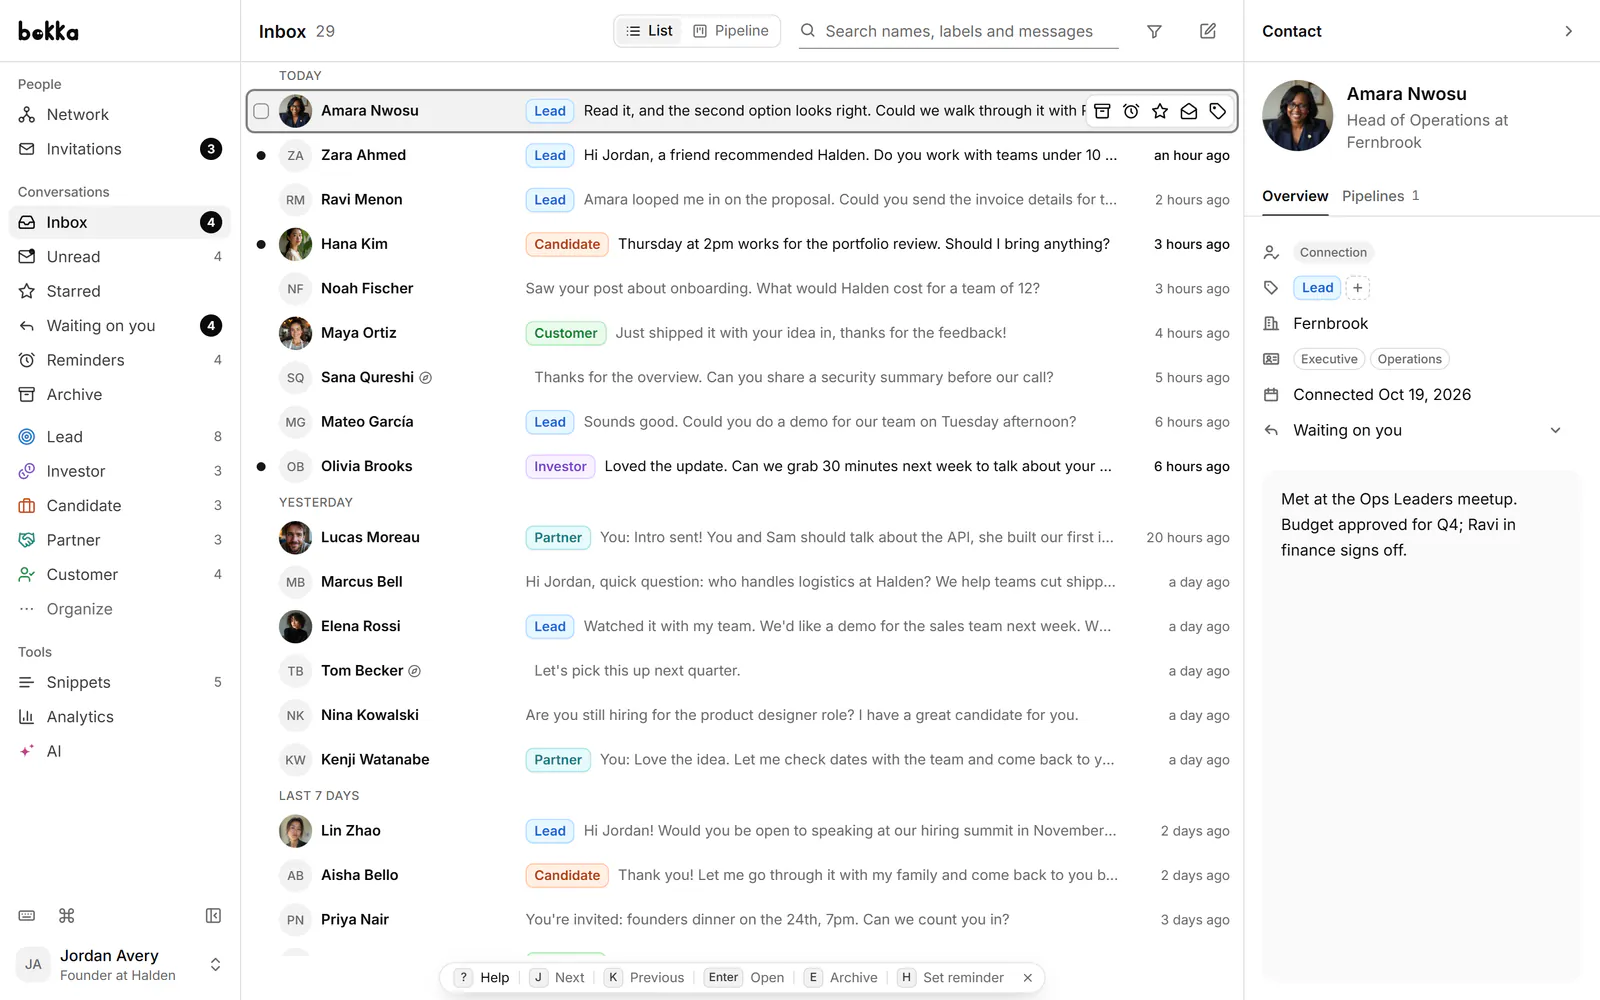Open label tag icon on Amara row
This screenshot has width=1600, height=1000.
(1218, 111)
